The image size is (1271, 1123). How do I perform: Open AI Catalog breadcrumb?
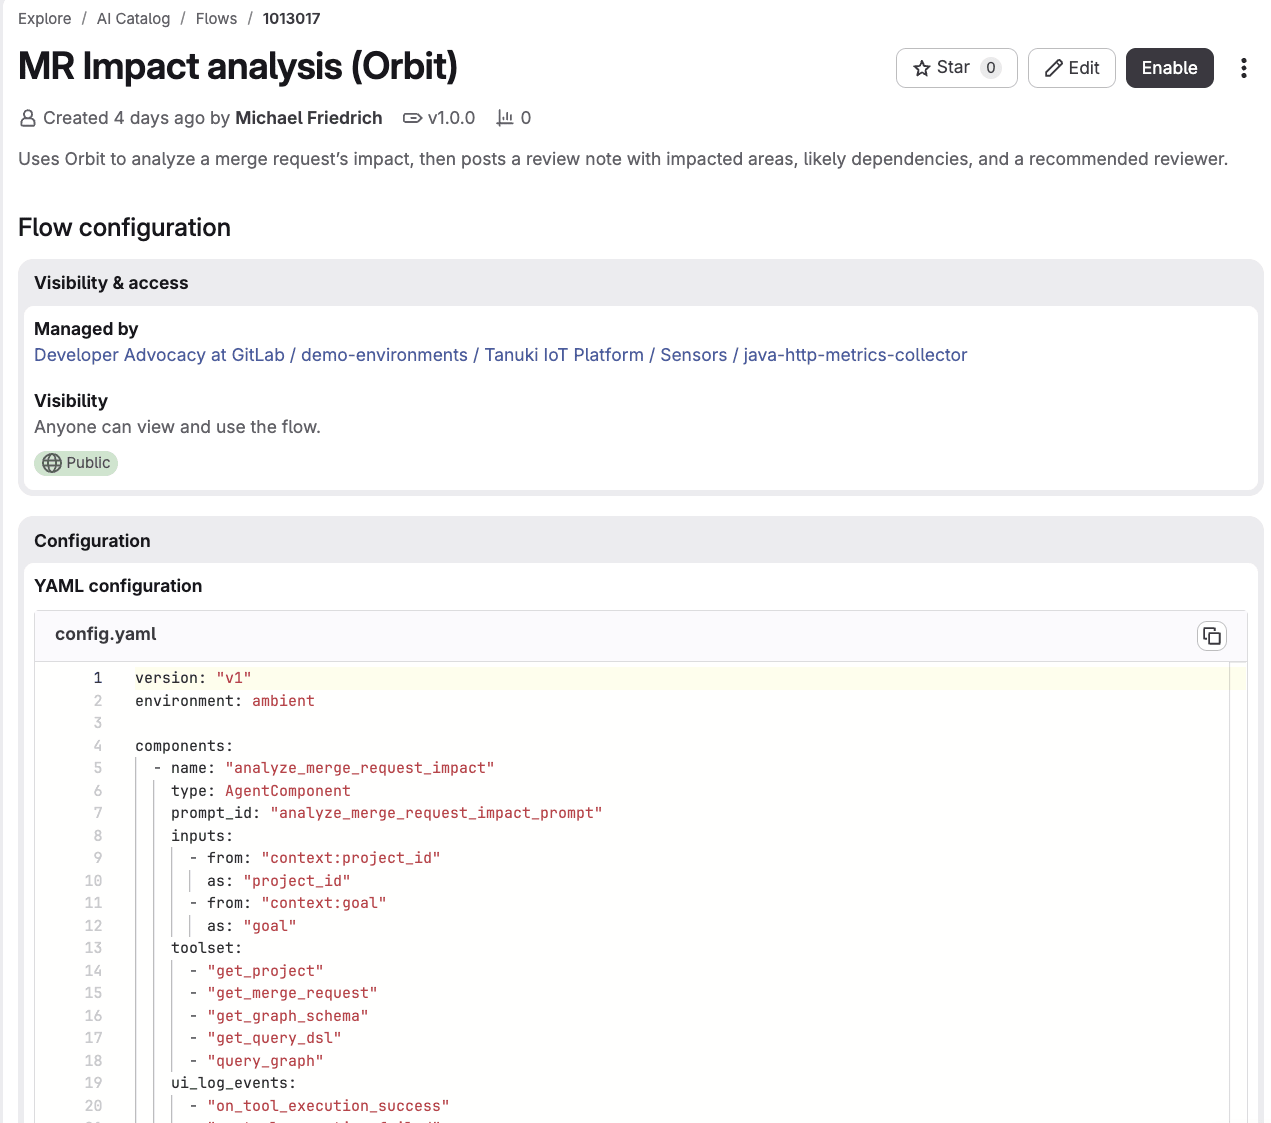click(x=134, y=19)
